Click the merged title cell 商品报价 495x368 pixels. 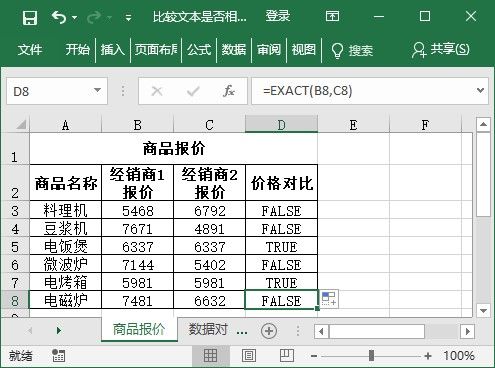pos(174,149)
